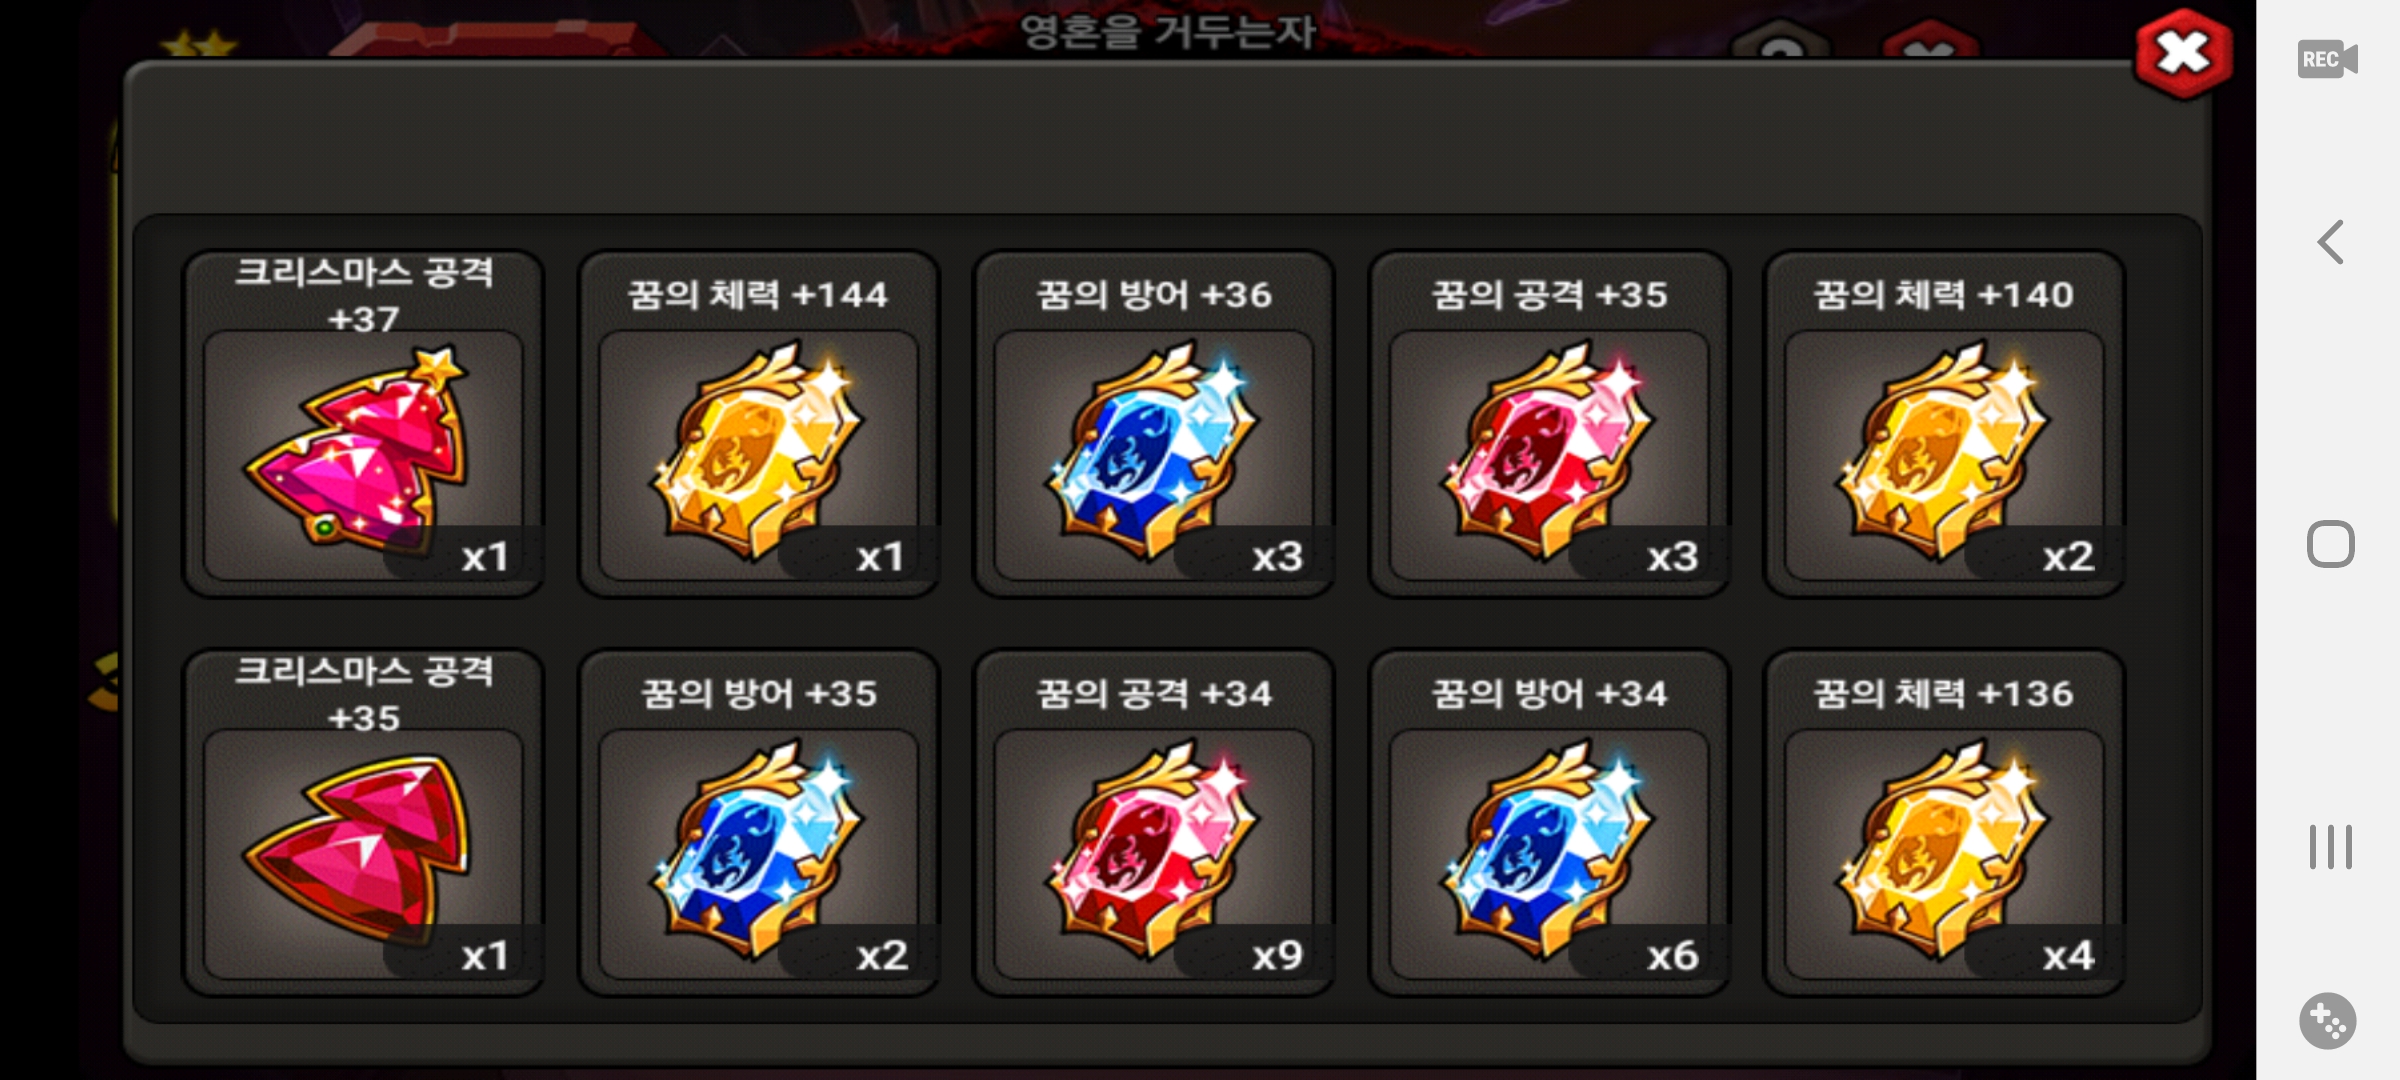Tap the REC screen recording indicator
Viewport: 2400px width, 1080px height.
point(2327,59)
